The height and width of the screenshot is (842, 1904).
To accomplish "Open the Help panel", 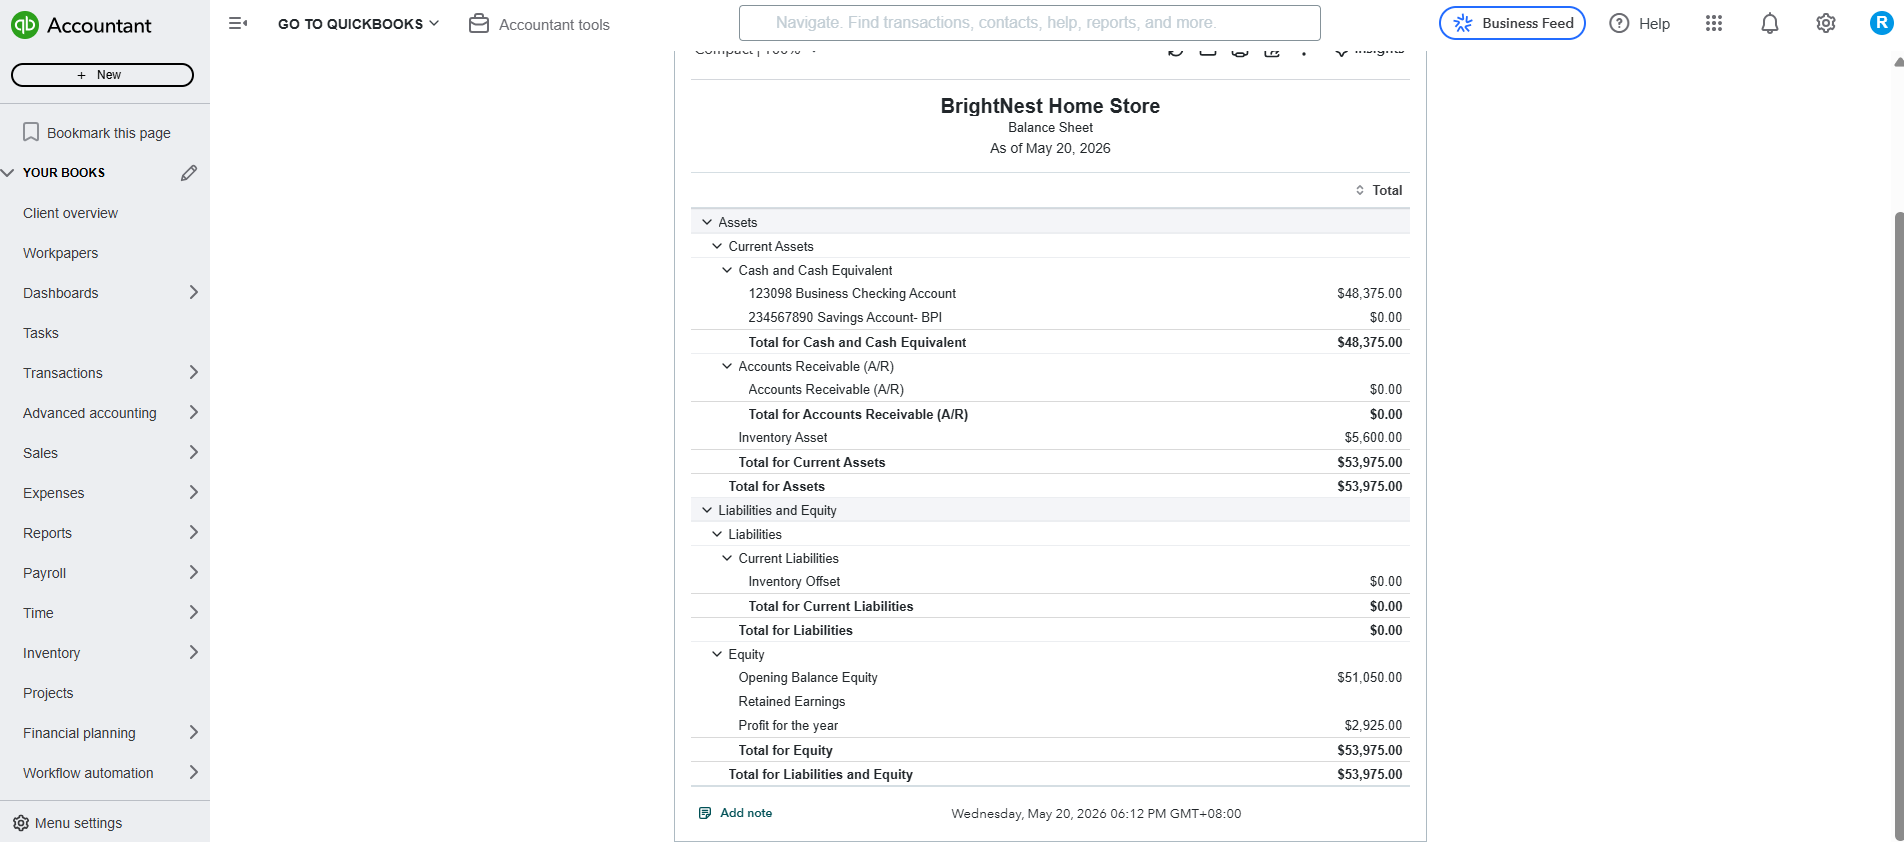I will [1639, 24].
